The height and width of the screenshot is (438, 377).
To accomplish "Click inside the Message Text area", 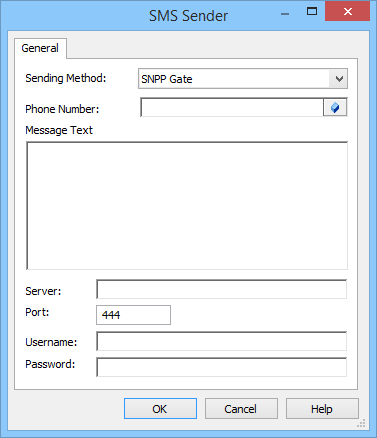I will click(x=187, y=206).
